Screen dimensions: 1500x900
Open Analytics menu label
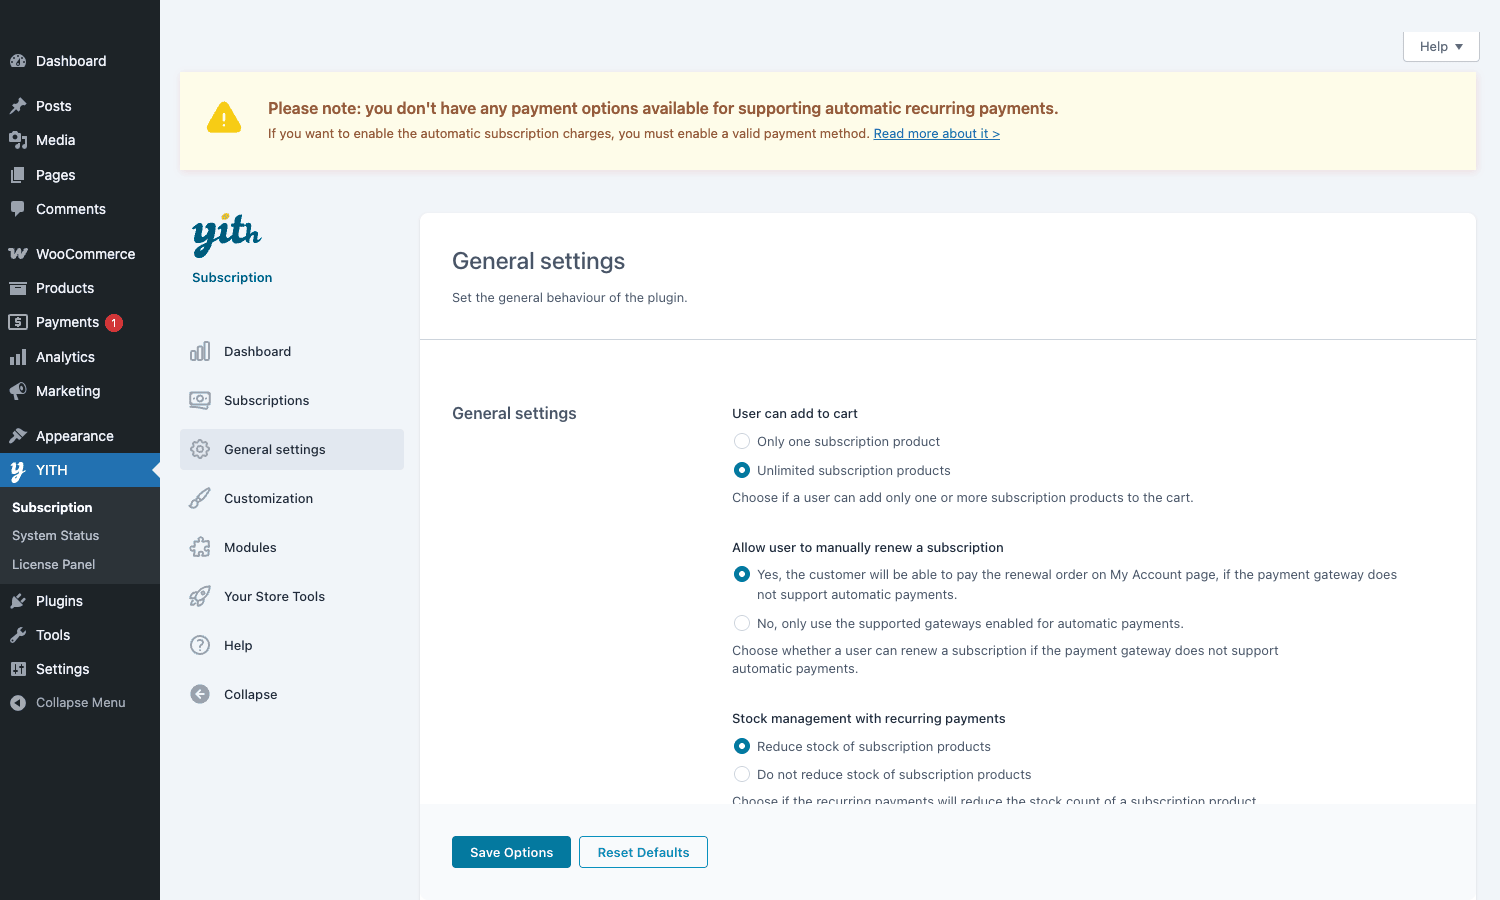tap(65, 357)
